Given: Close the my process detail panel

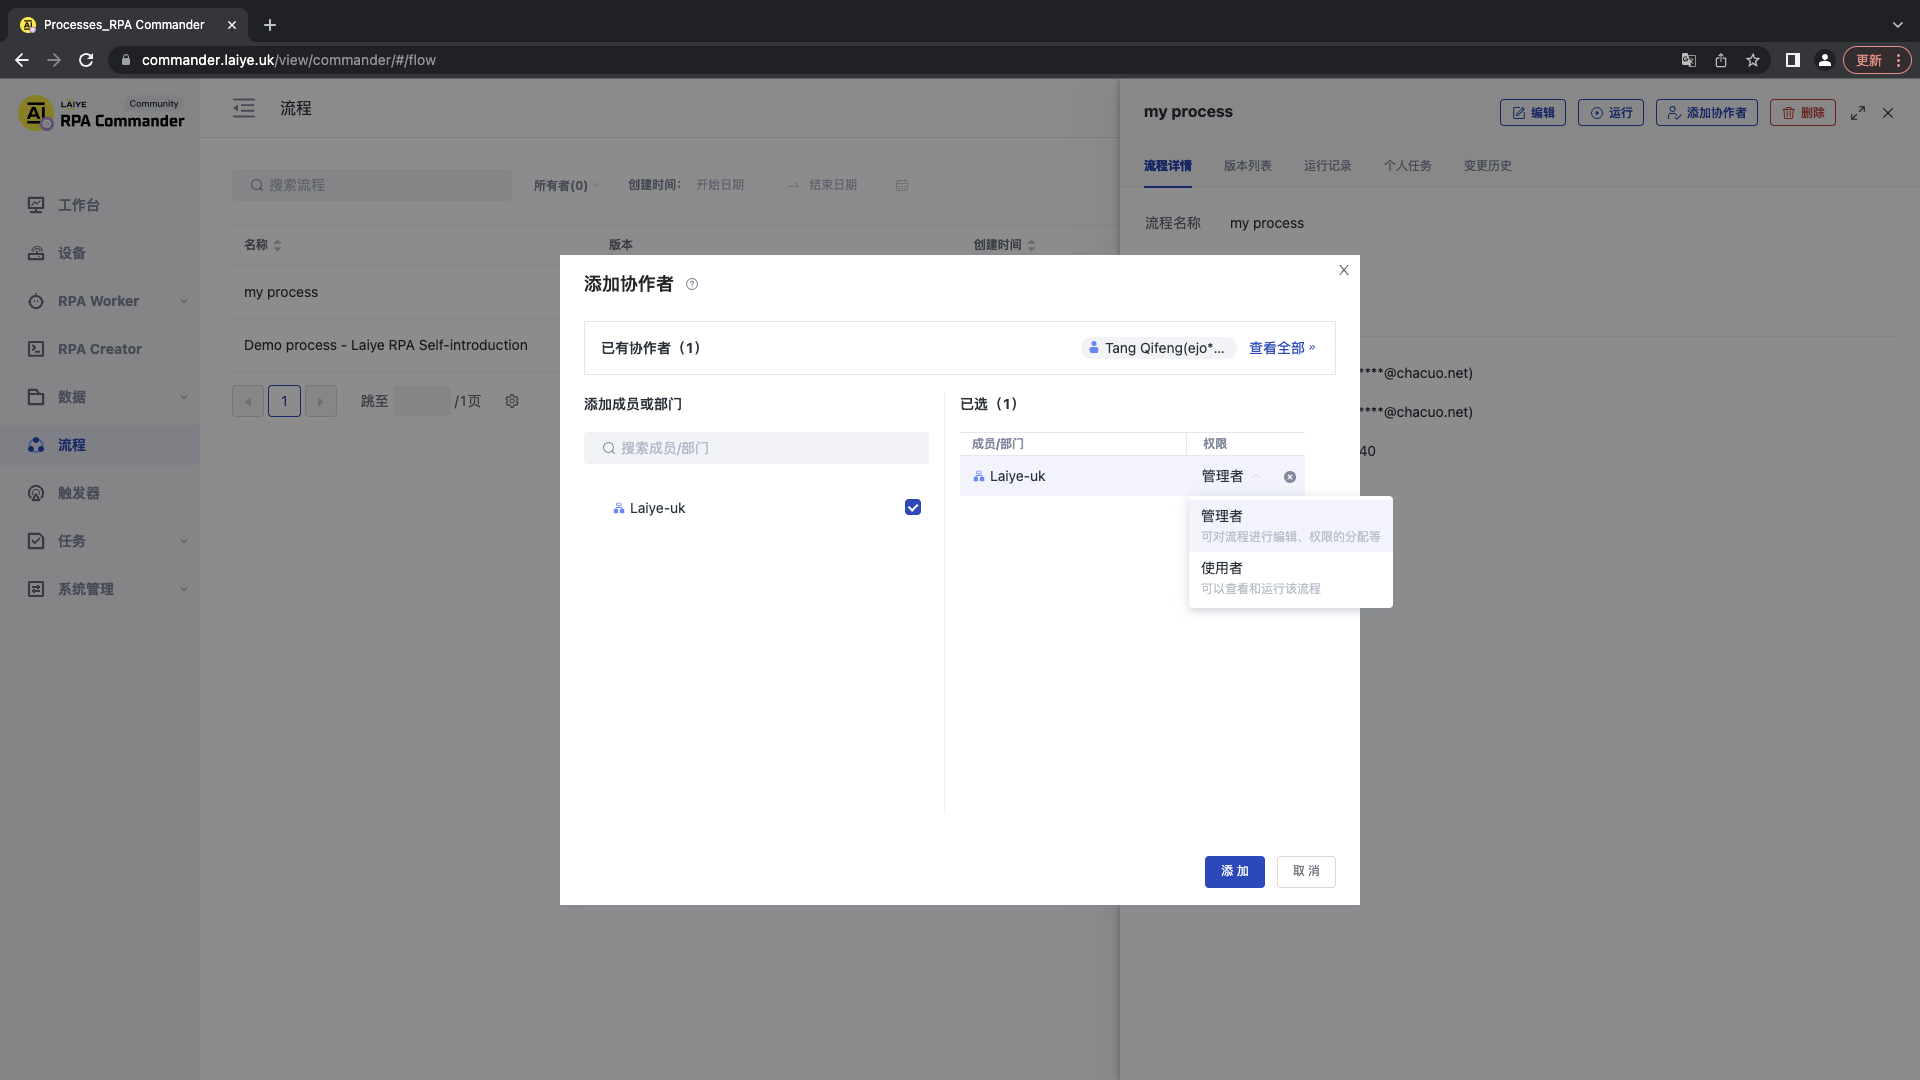Looking at the screenshot, I should point(1888,114).
